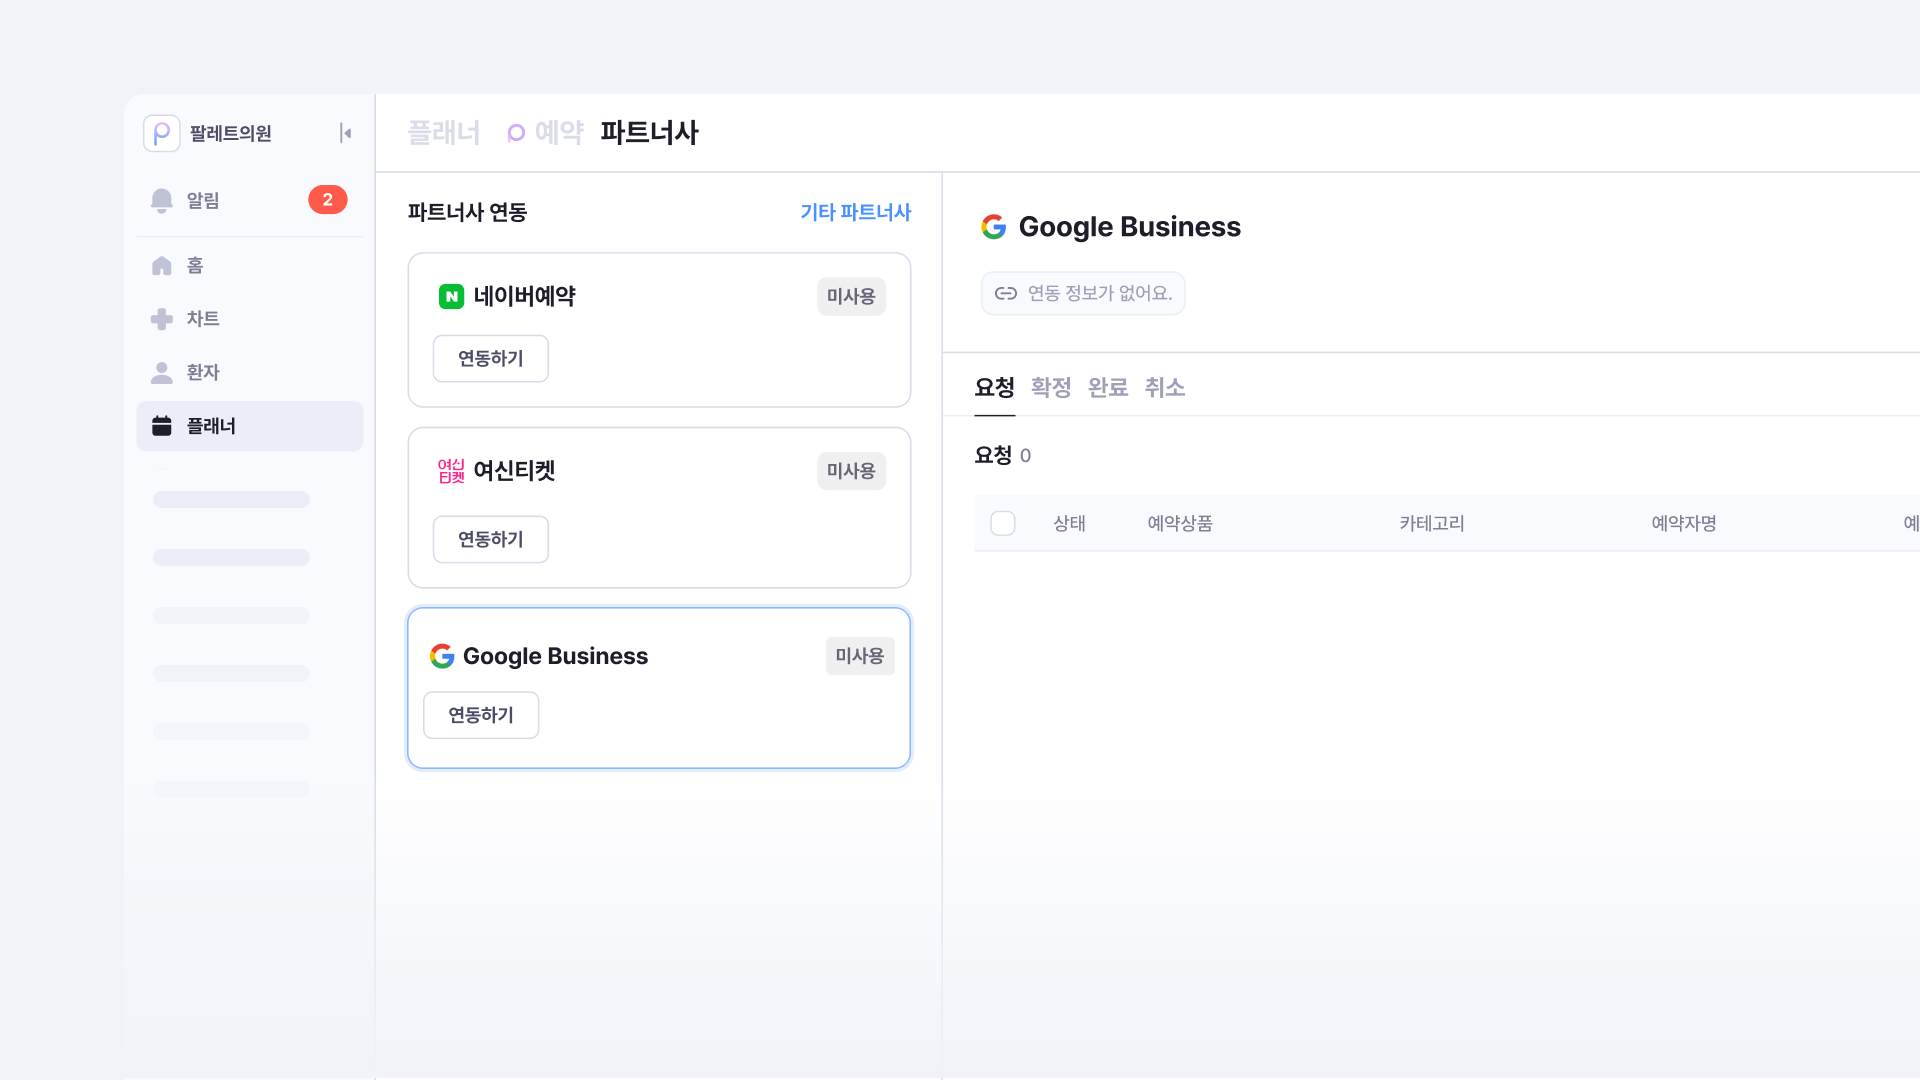Viewport: 1920px width, 1080px height.
Task: Click 연동하기 button for 네이버예약
Action: [490, 358]
